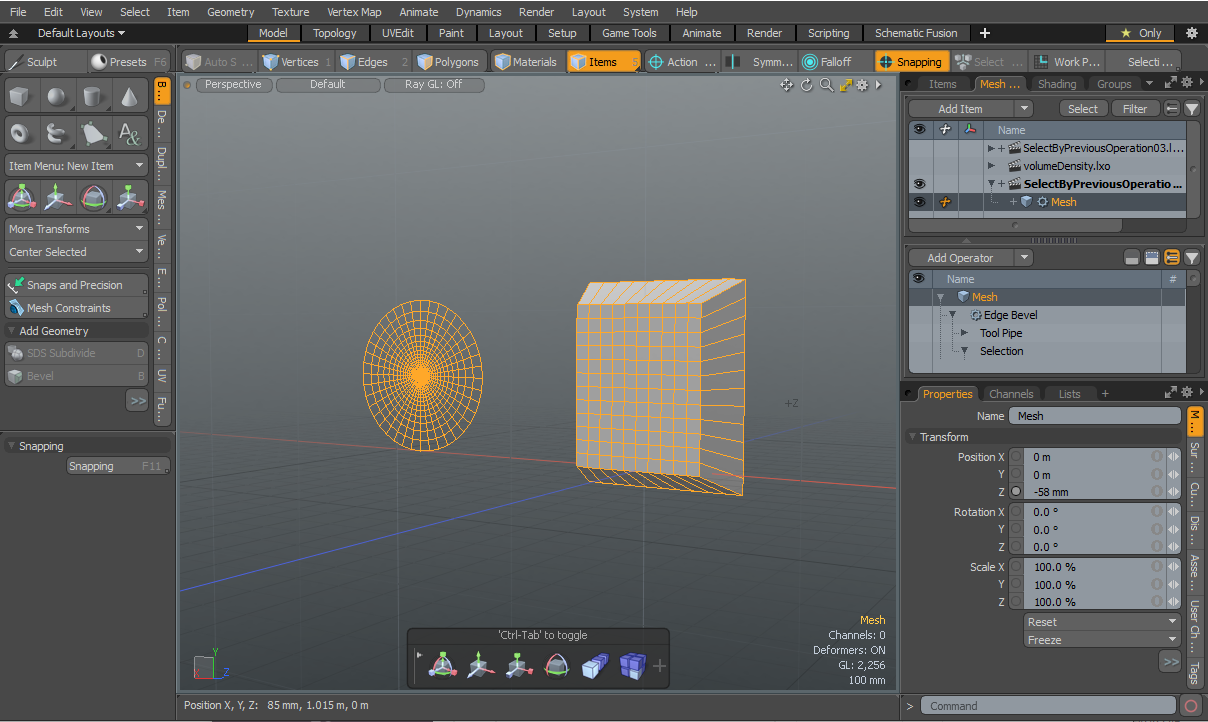This screenshot has height=722, width=1208.
Task: Open the Add Item dropdown arrow
Action: coord(1024,109)
